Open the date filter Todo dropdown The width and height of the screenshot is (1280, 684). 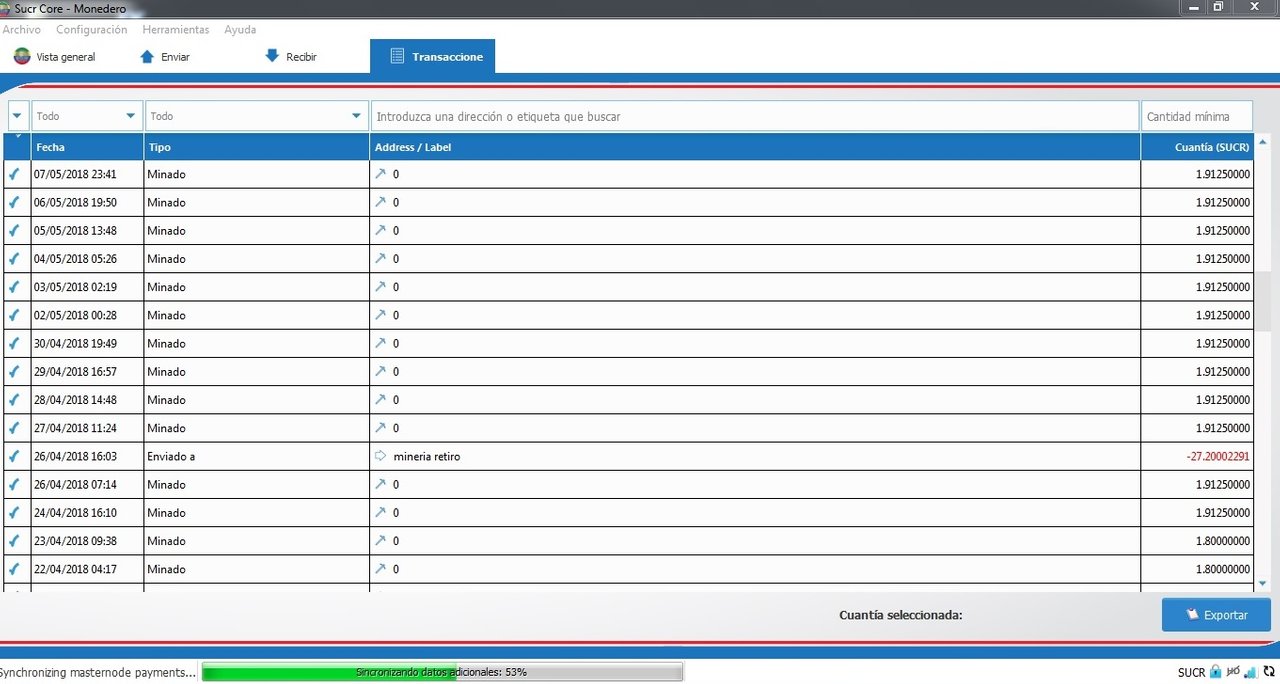87,116
